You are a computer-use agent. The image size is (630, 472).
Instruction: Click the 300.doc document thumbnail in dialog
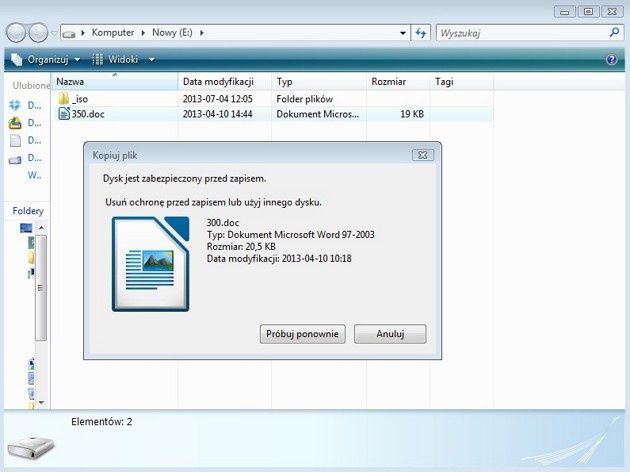coord(151,264)
